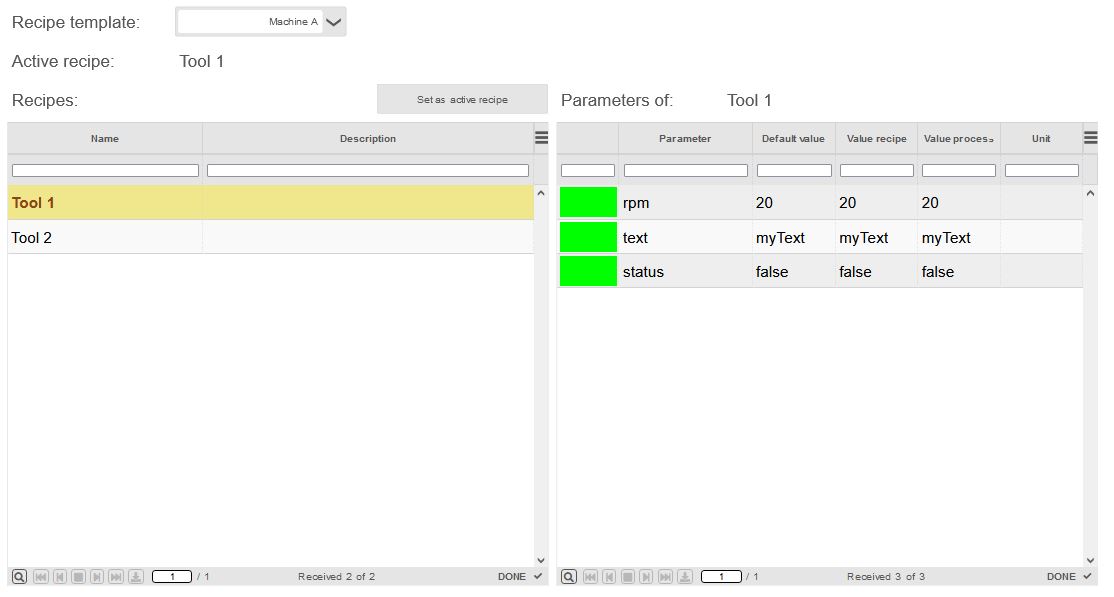Click next page icon in Recipes footer
This screenshot has width=1114, height=597.
(97, 577)
